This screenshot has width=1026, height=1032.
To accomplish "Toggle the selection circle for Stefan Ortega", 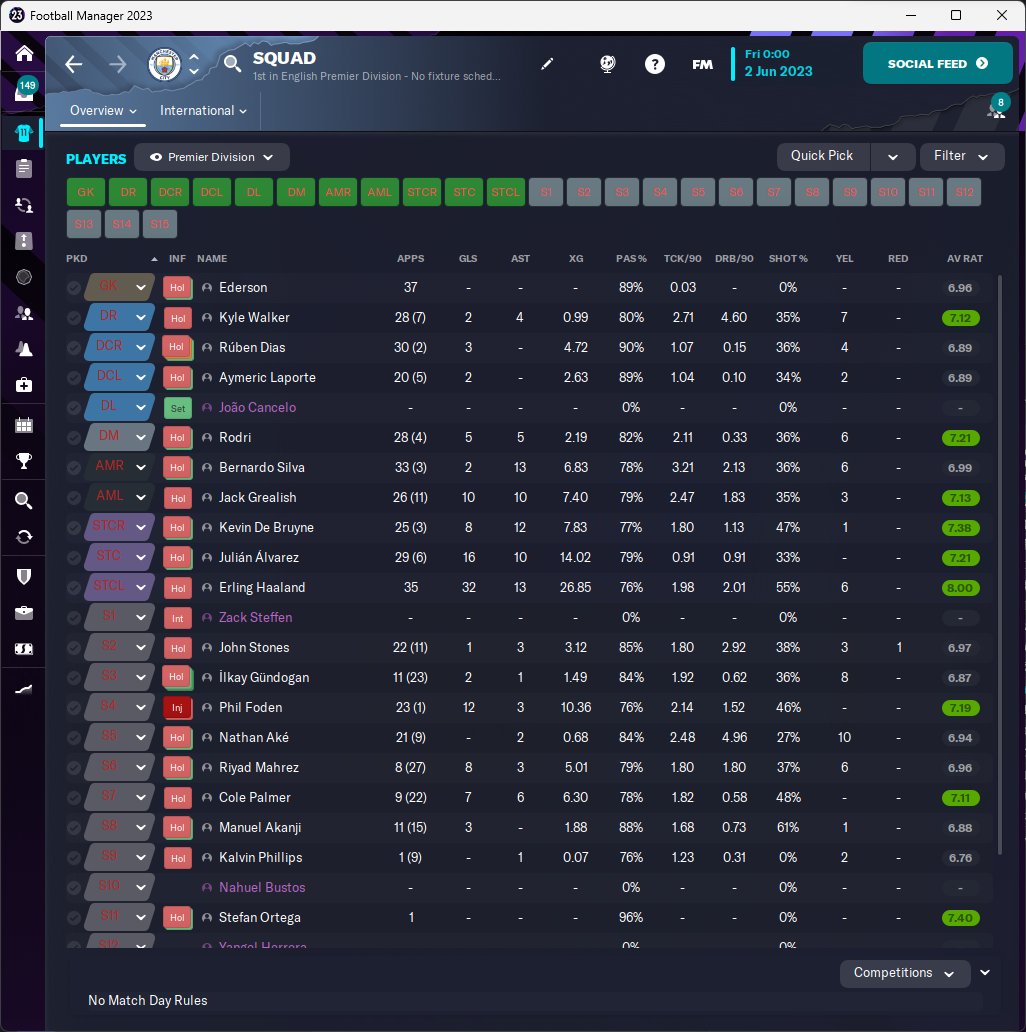I will coord(74,917).
